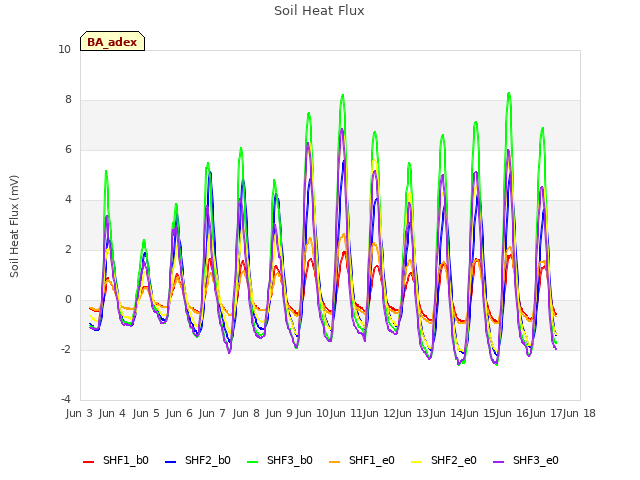Image resolution: width=640 pixels, height=480 pixels.
Task: Click the highest green peak near Jun 16
Action: [x=509, y=93]
